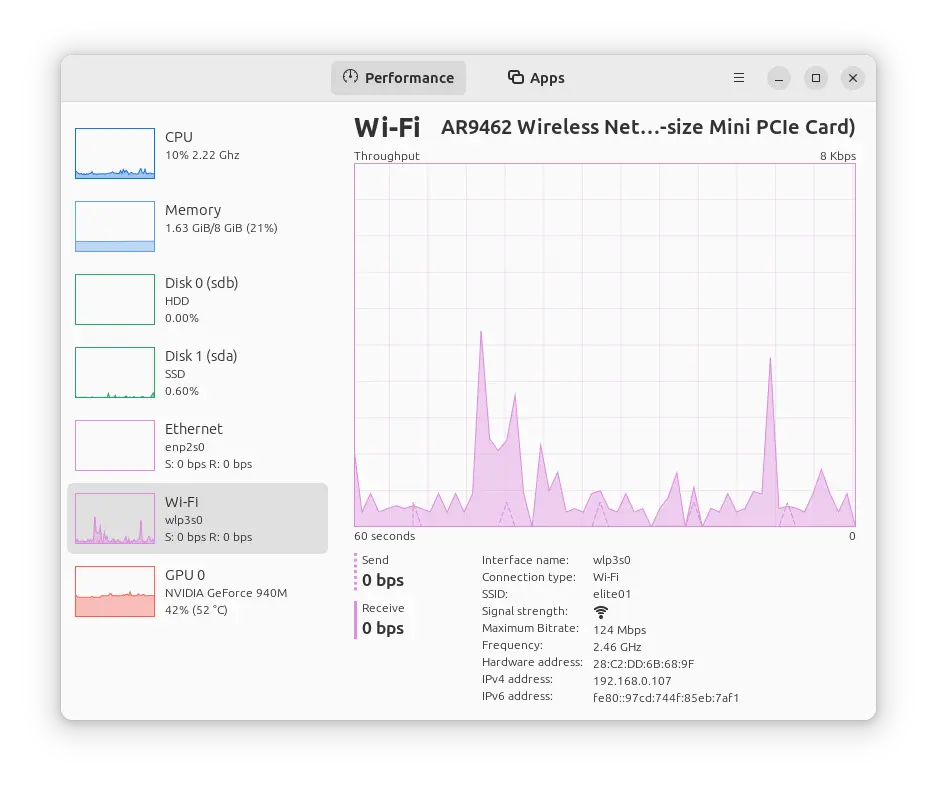Select Disk 0 (sdb) HDD entry

[x=197, y=299]
